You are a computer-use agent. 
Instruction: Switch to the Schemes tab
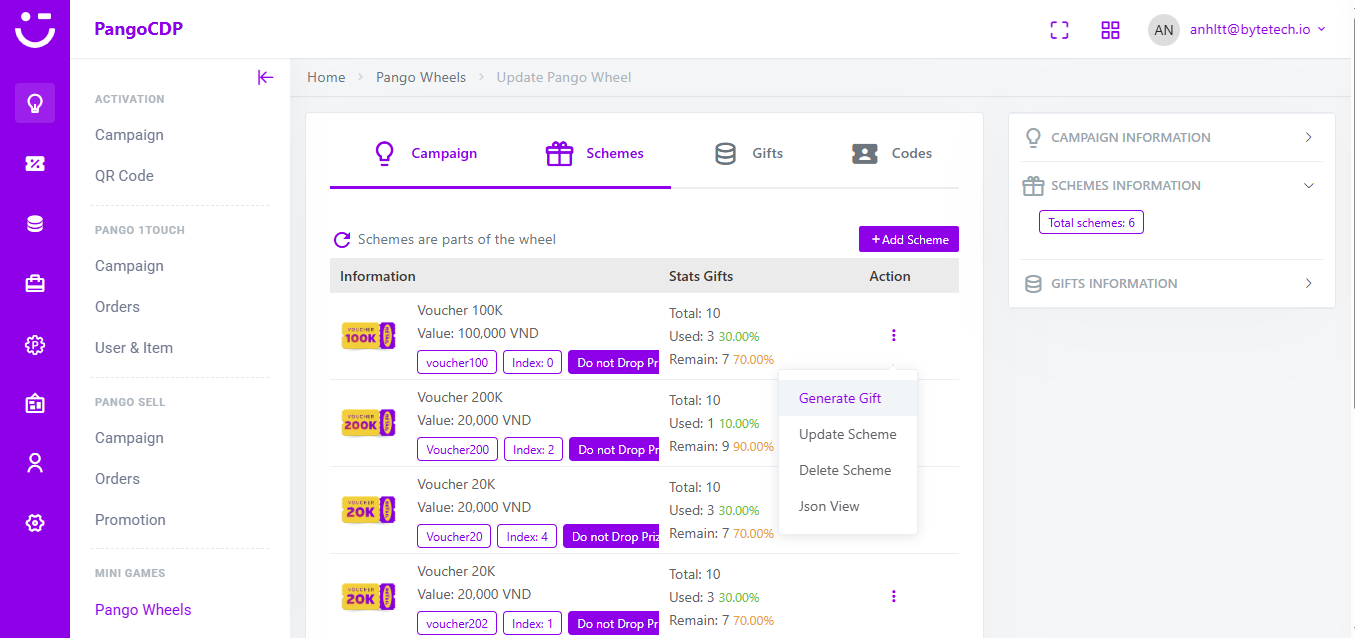pyautogui.click(x=595, y=153)
